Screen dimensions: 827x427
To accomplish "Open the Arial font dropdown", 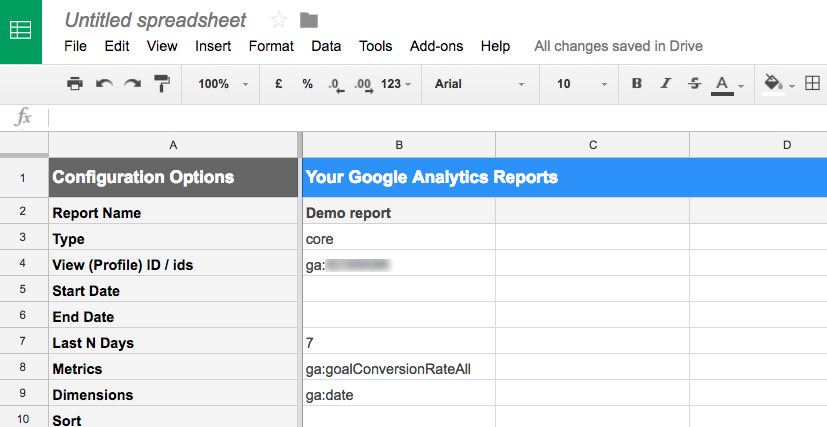I will (x=479, y=84).
